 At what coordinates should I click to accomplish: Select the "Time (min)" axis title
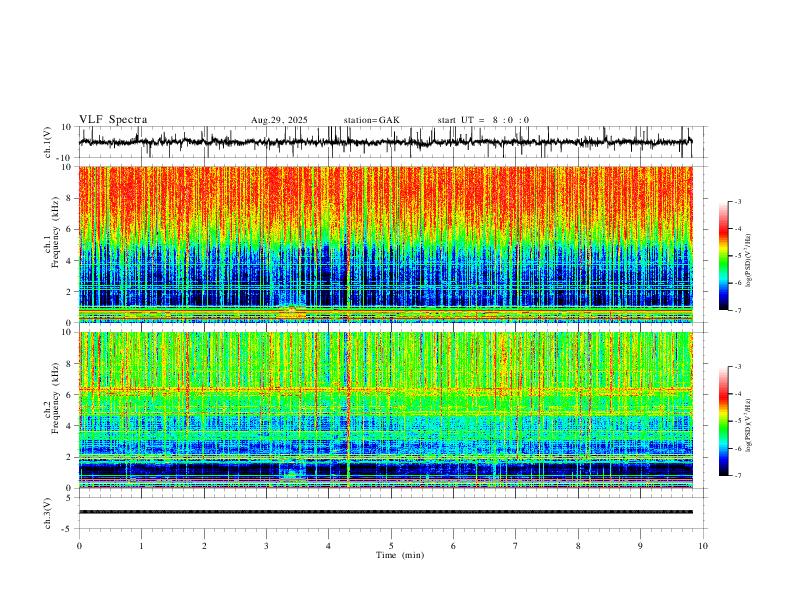tap(400, 555)
